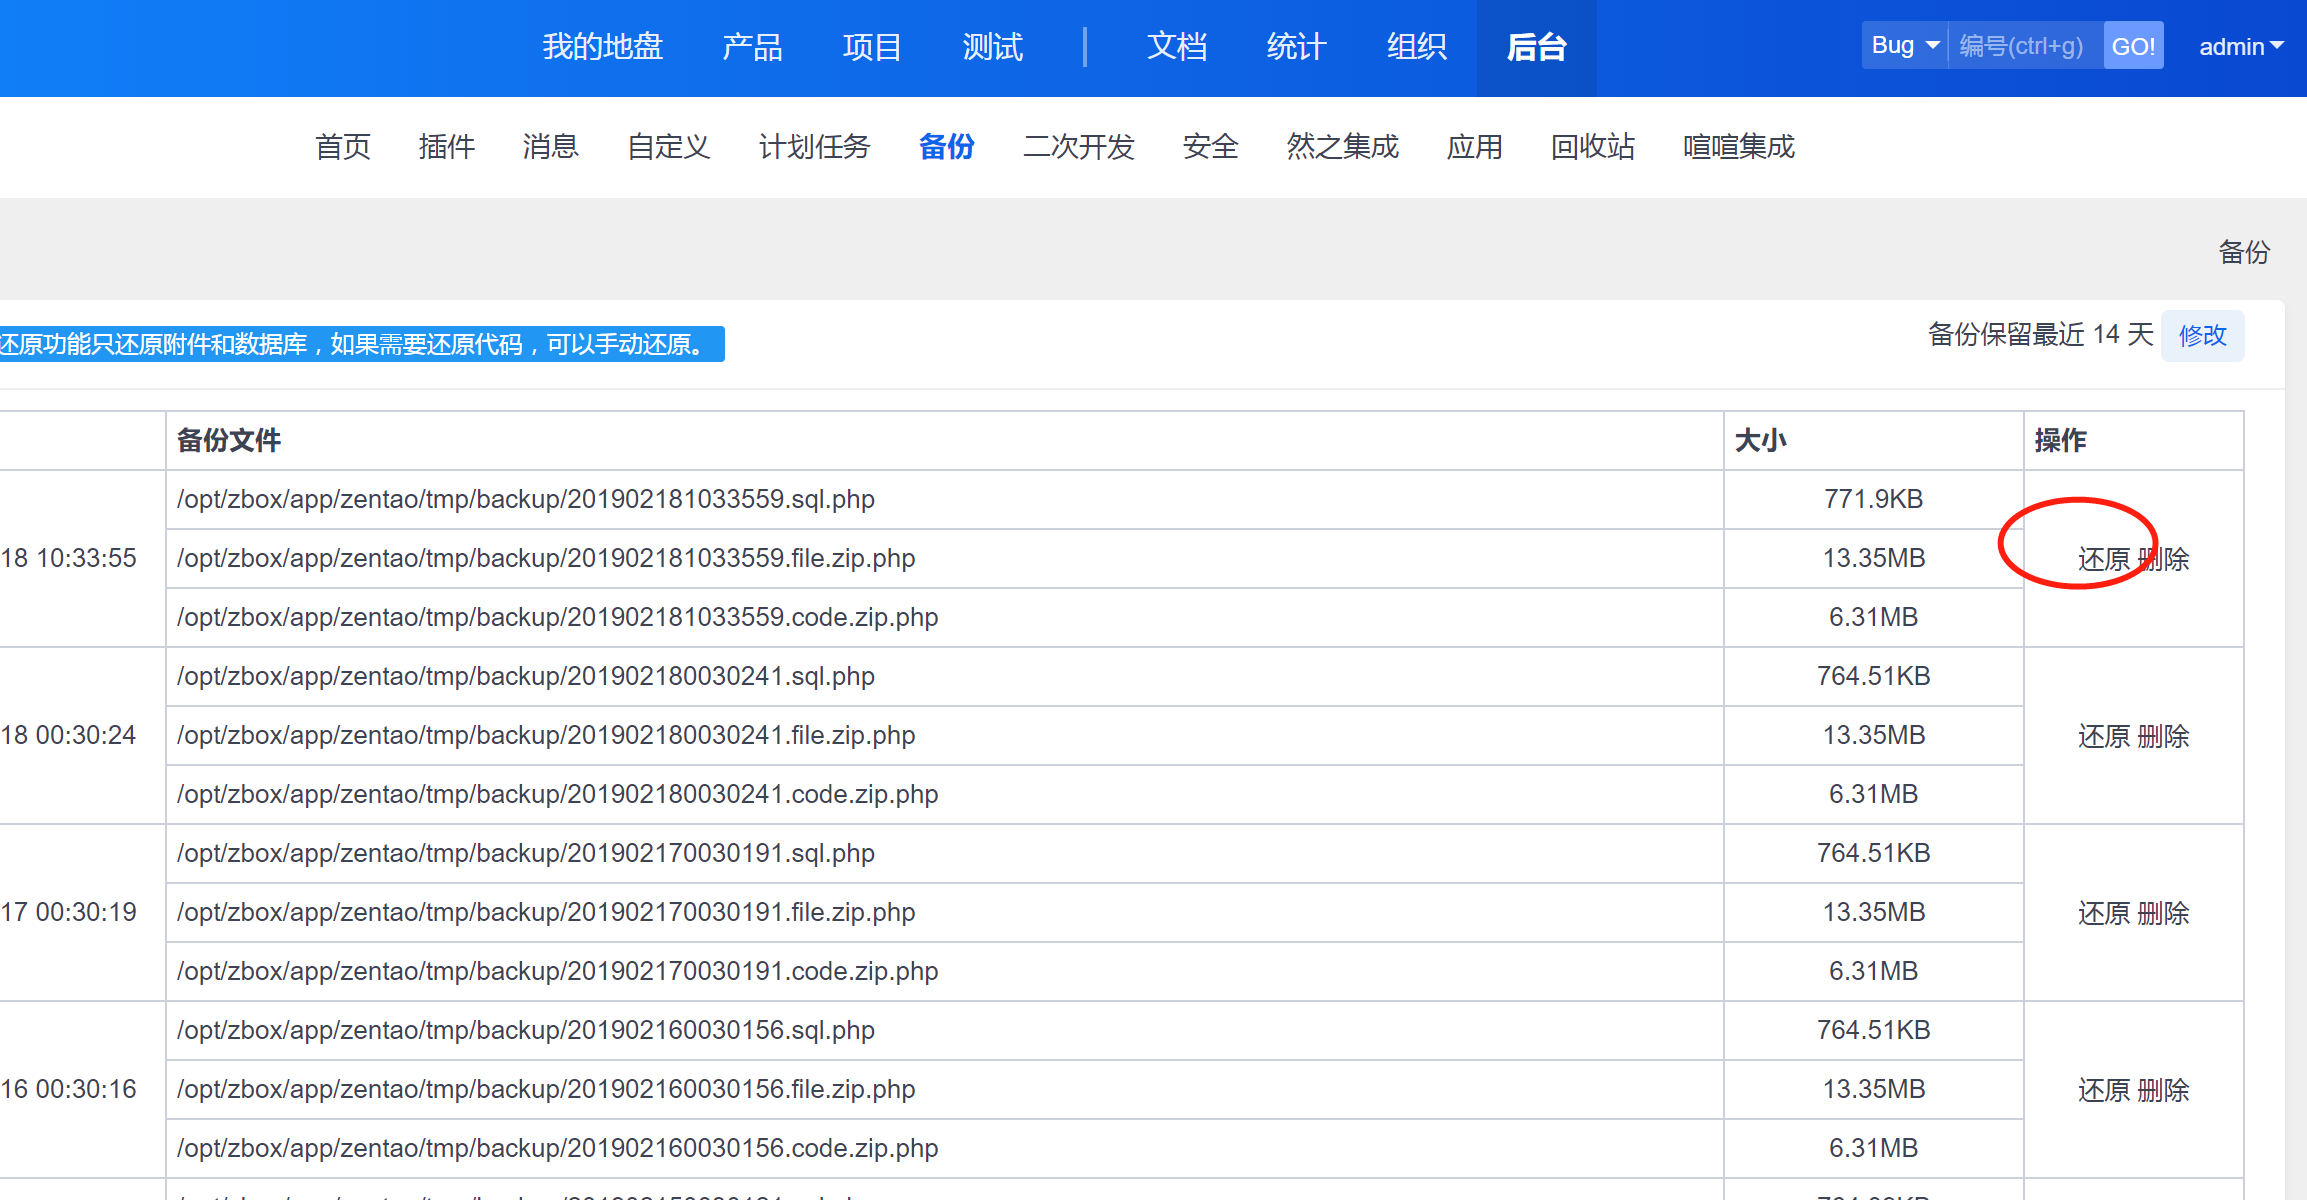The image size is (2307, 1200).
Task: Open the 组织 navigation item
Action: pyautogui.click(x=1416, y=47)
